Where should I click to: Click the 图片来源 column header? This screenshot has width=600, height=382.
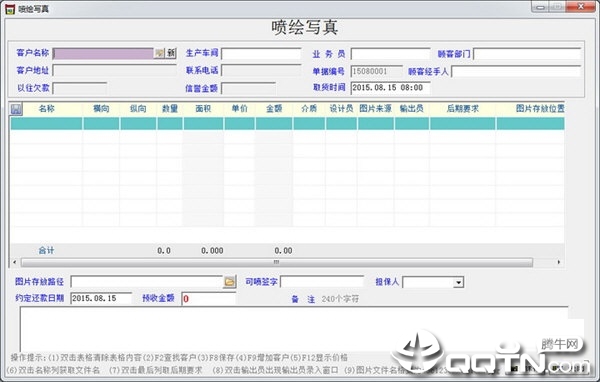point(375,109)
